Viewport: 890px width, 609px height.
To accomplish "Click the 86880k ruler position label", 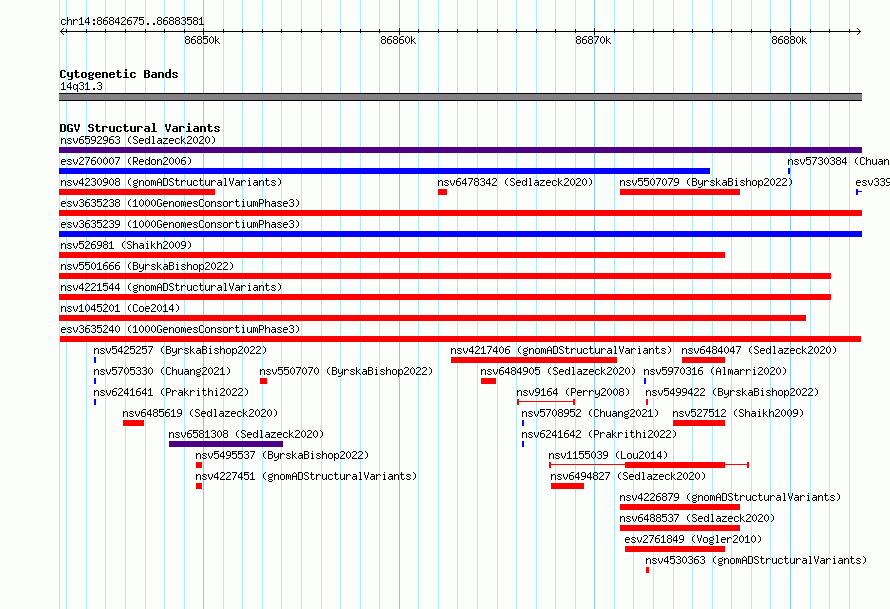I will point(789,40).
